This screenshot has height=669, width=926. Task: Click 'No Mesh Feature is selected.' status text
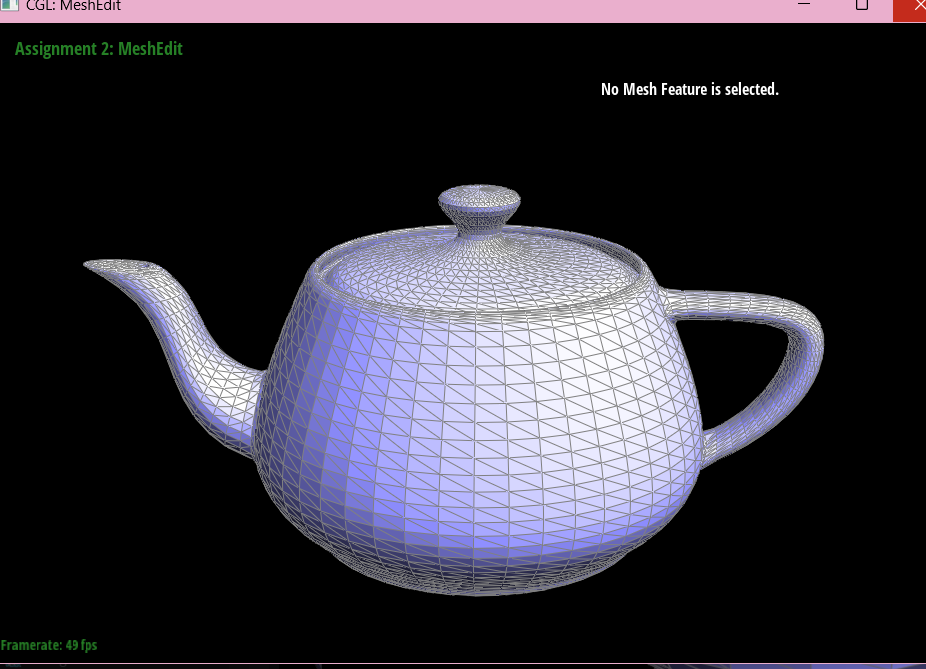click(x=690, y=89)
